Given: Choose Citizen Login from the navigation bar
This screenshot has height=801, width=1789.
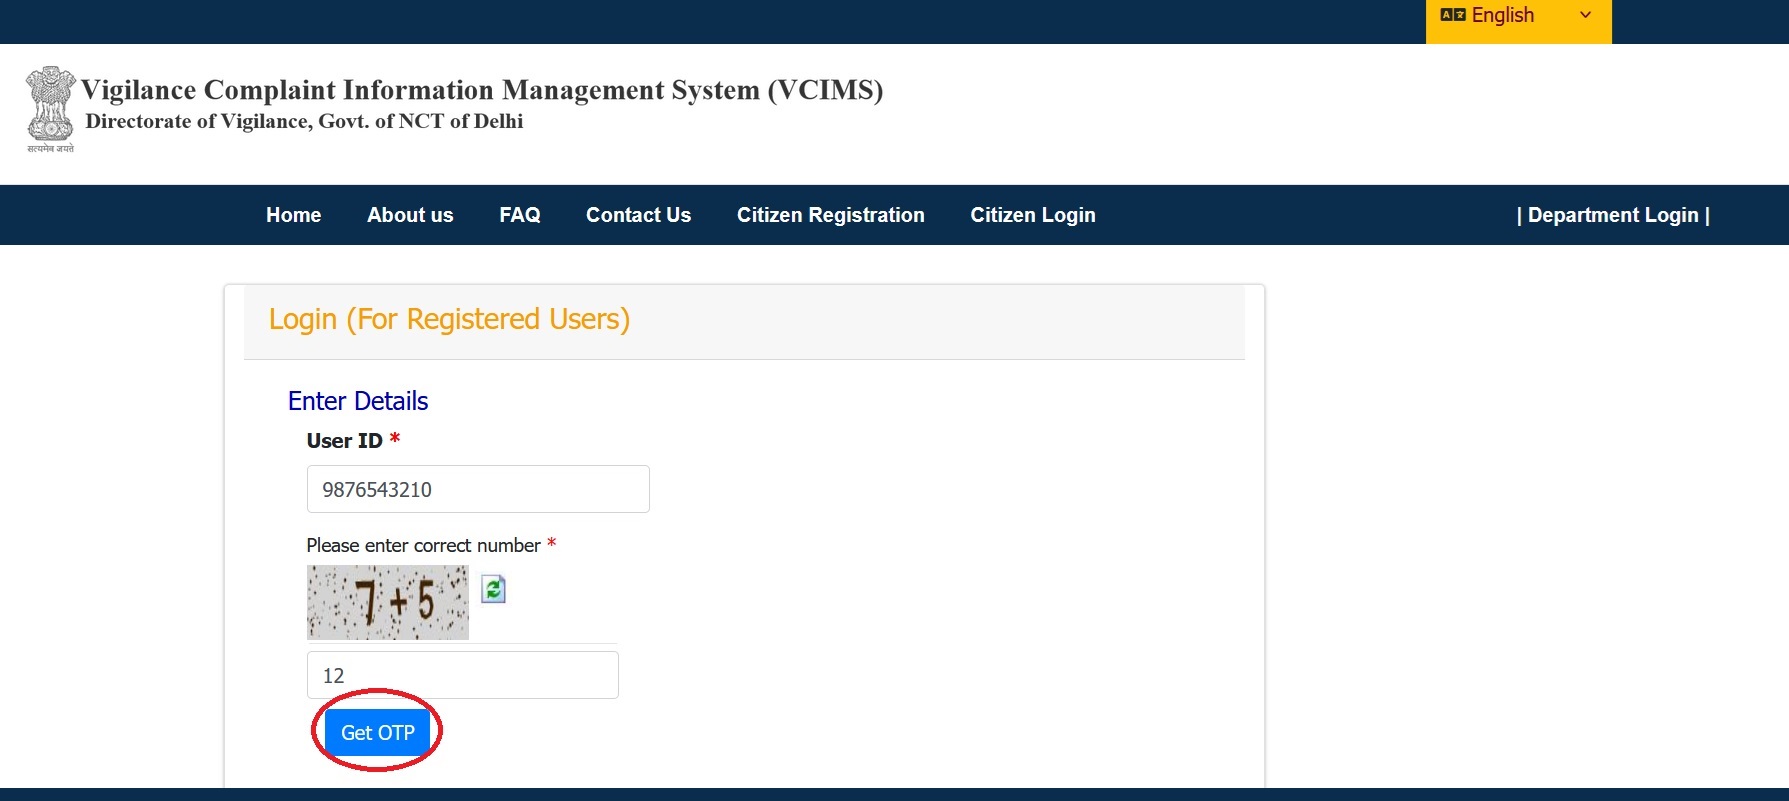Looking at the screenshot, I should click(1032, 215).
